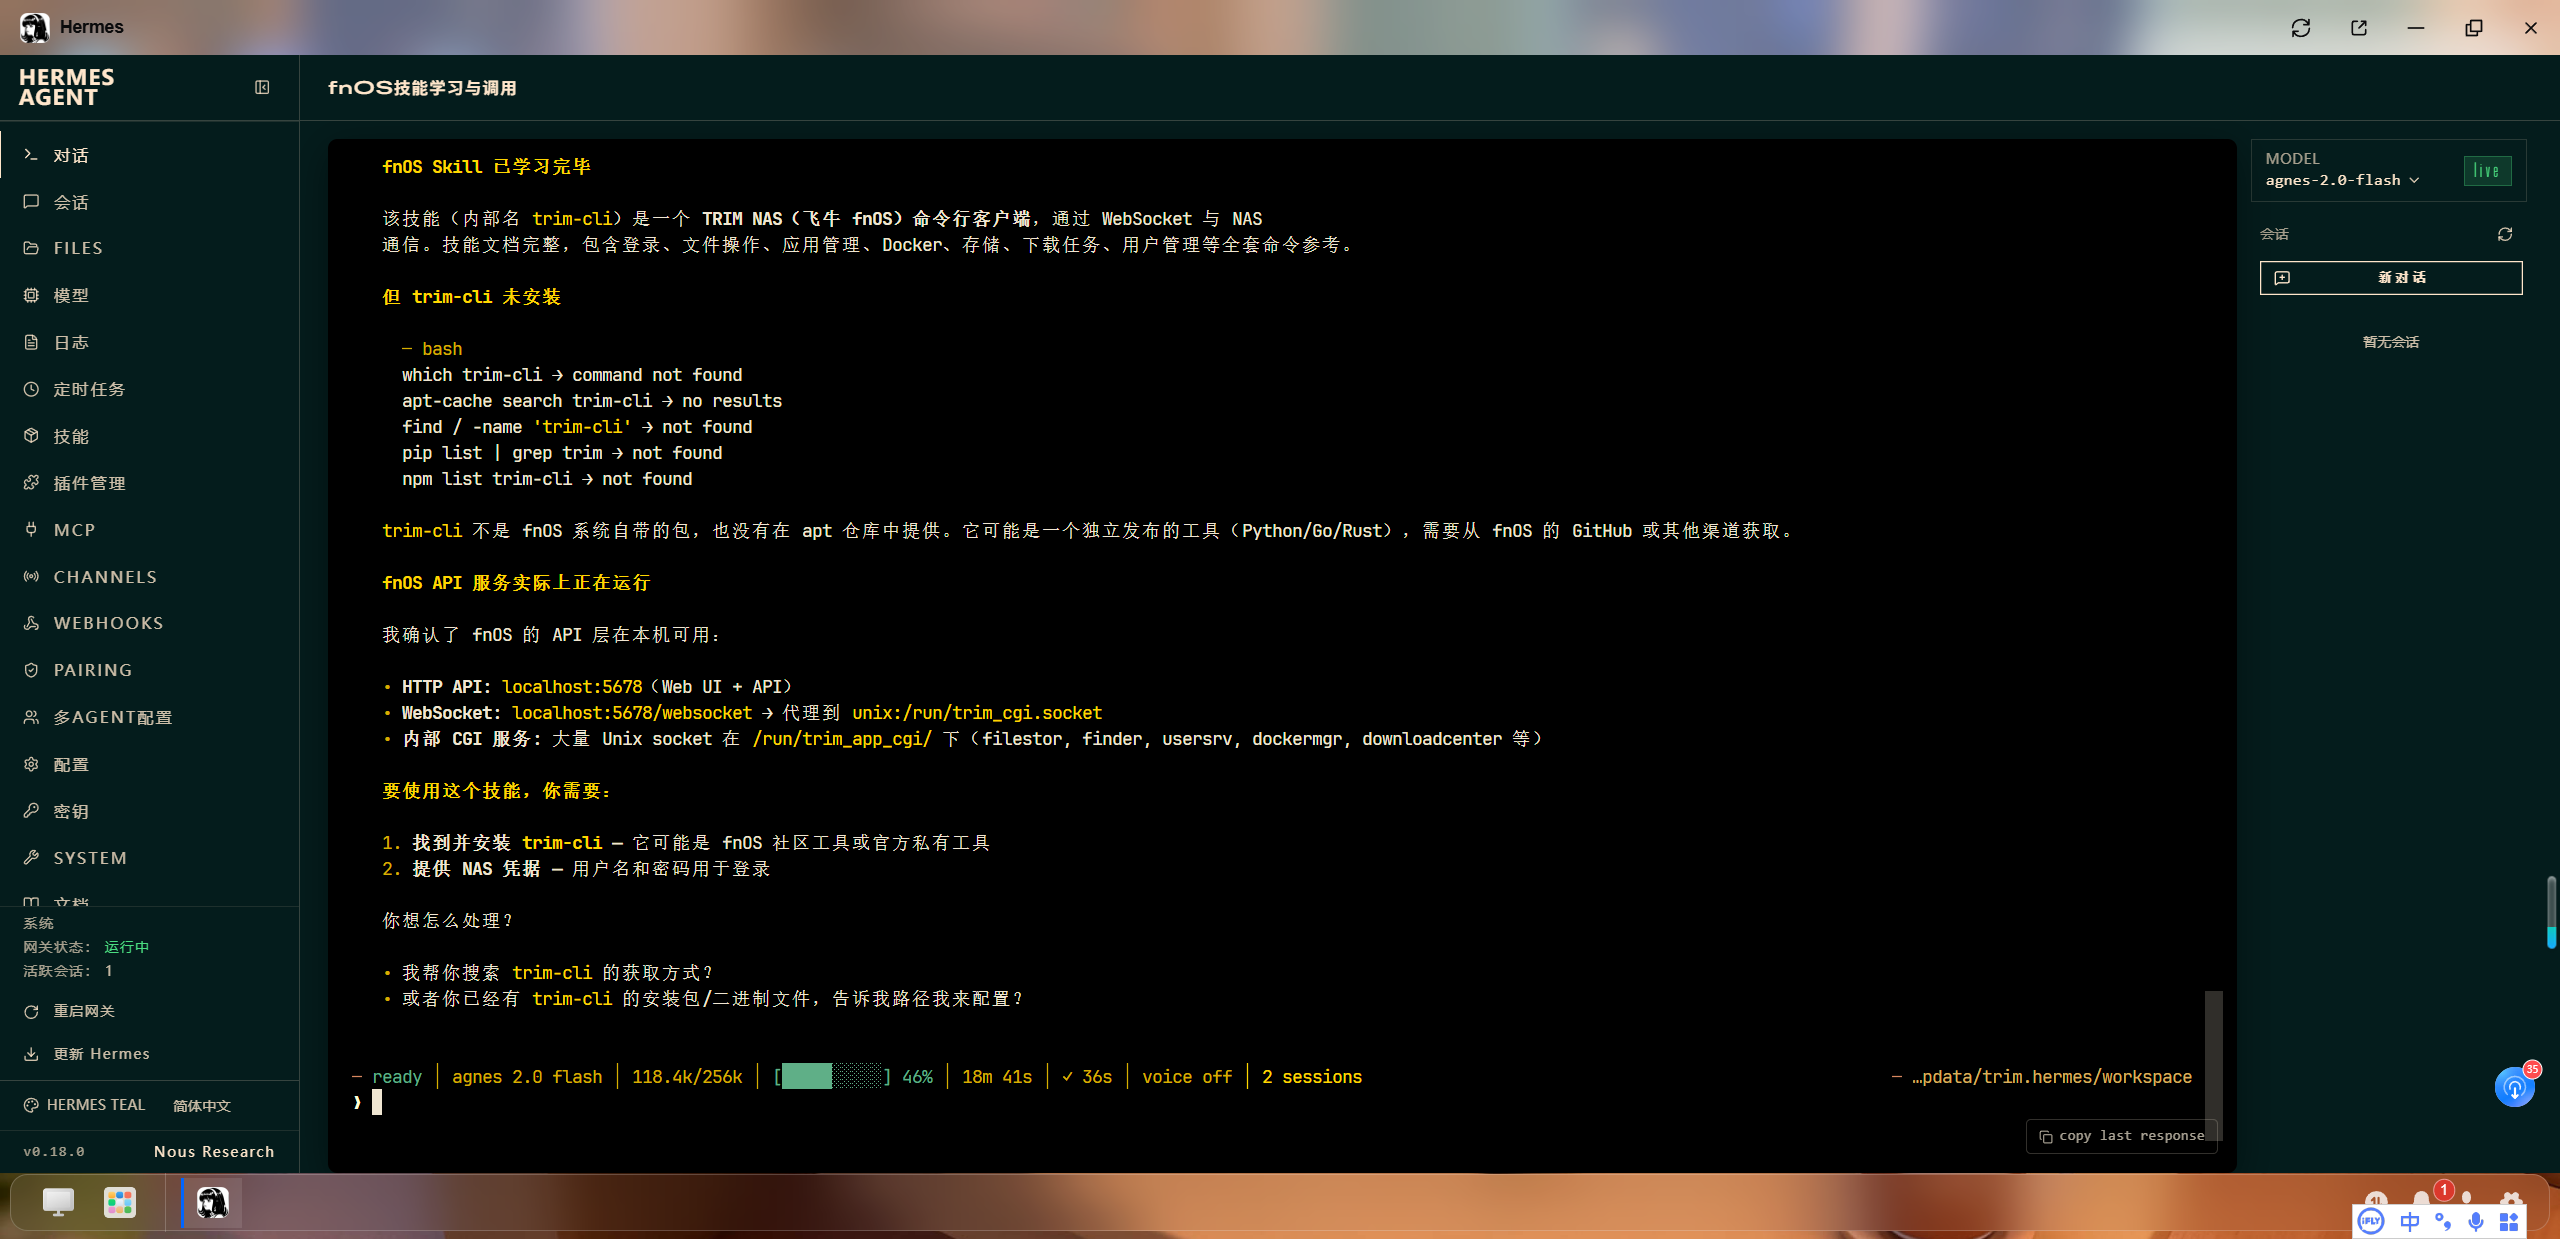
Task: Toggle the 中 Chinese input mode
Action: pyautogui.click(x=2410, y=1221)
